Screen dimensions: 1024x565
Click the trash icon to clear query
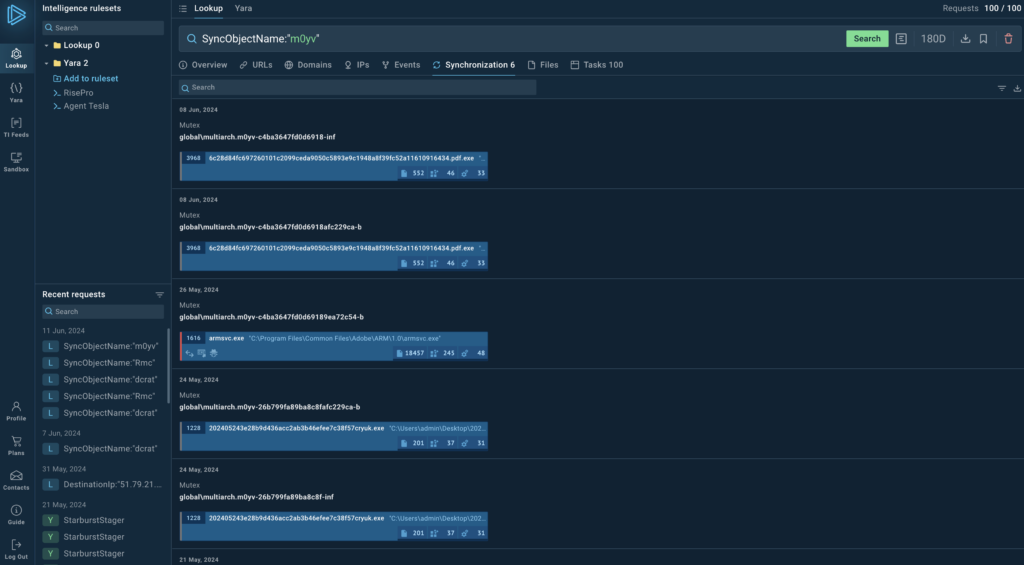pos(1008,39)
